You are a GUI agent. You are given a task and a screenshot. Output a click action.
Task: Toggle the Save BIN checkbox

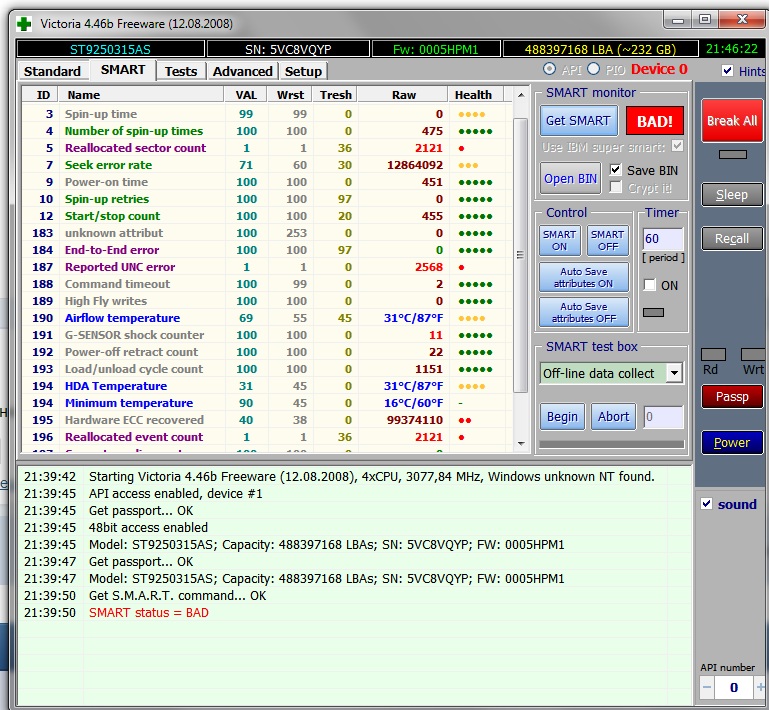pyautogui.click(x=615, y=170)
